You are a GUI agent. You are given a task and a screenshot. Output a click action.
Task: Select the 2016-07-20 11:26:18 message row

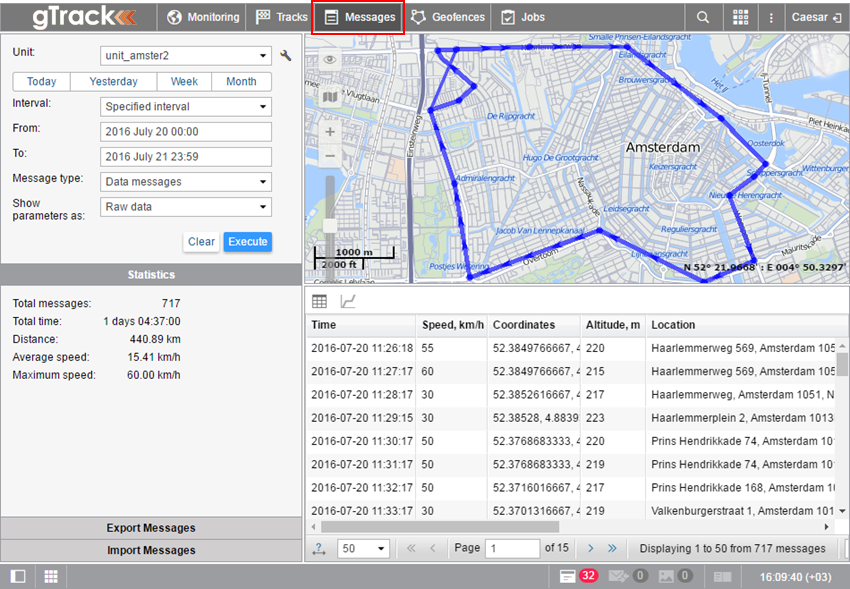pyautogui.click(x=572, y=348)
